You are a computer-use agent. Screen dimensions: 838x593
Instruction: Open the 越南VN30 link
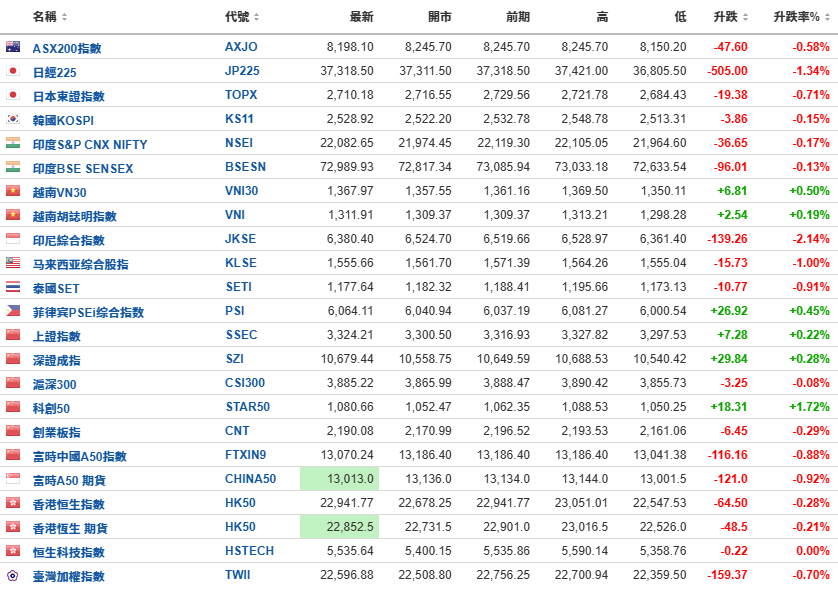pos(59,192)
